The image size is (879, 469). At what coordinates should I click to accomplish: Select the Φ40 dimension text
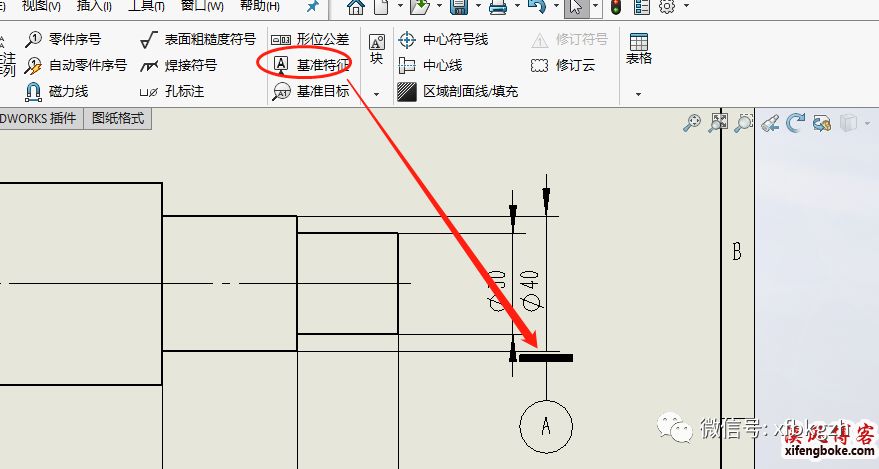[531, 290]
